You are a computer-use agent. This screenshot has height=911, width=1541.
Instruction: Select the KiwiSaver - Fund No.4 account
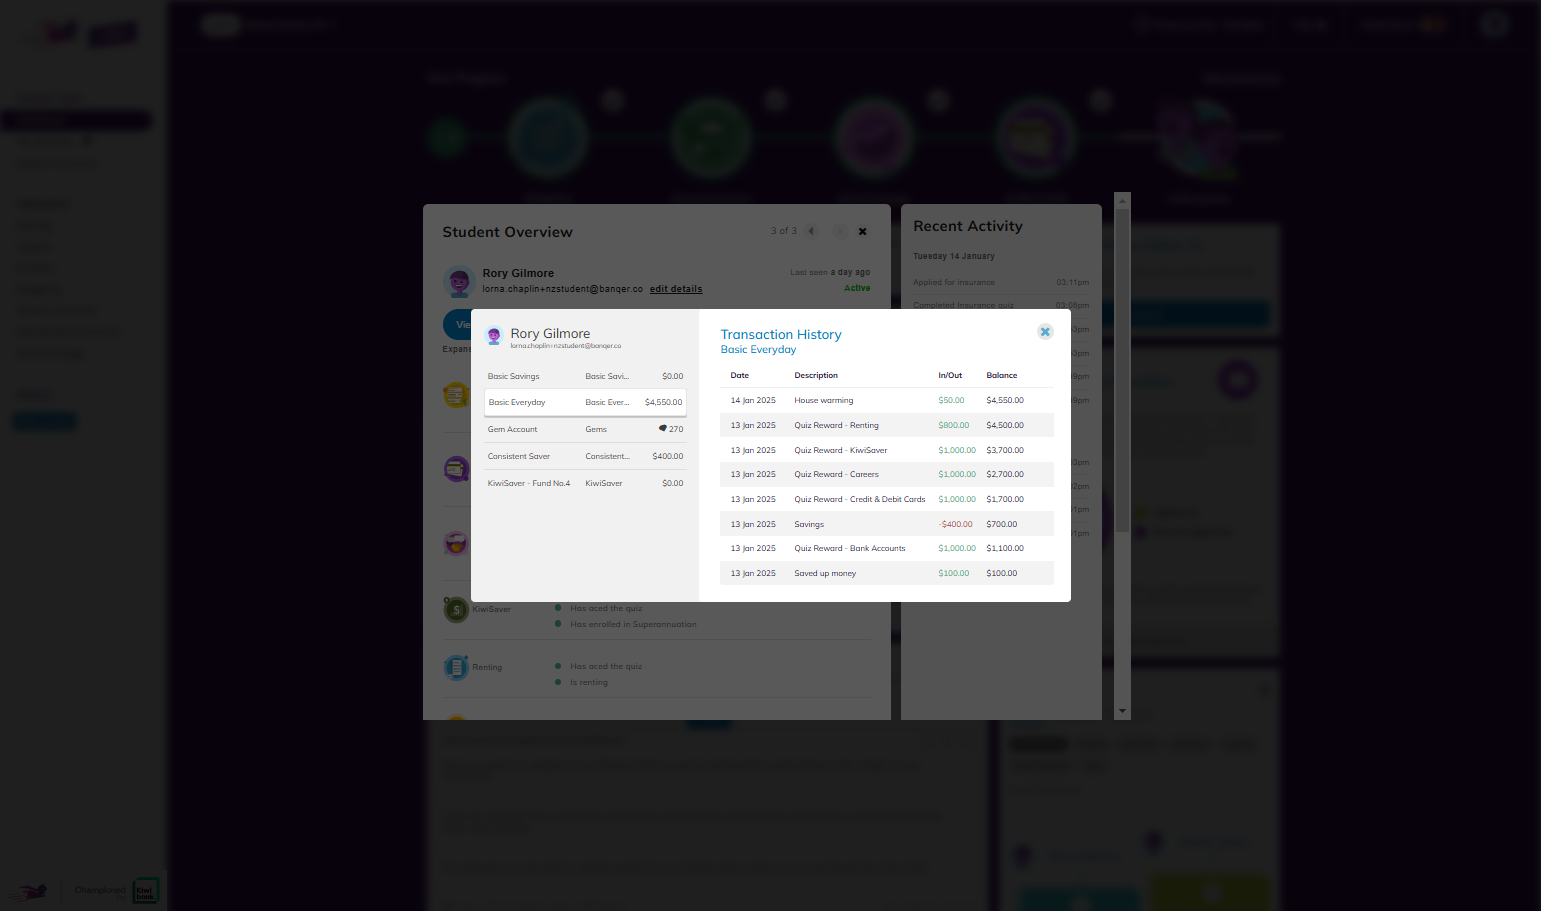pos(585,483)
